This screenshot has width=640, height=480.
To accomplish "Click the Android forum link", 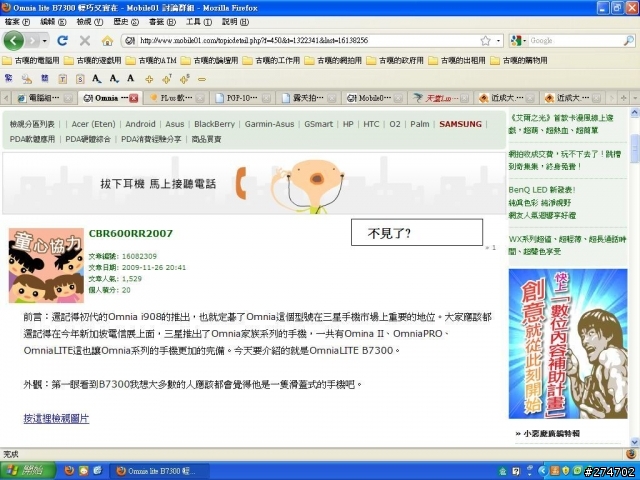I will click(140, 124).
